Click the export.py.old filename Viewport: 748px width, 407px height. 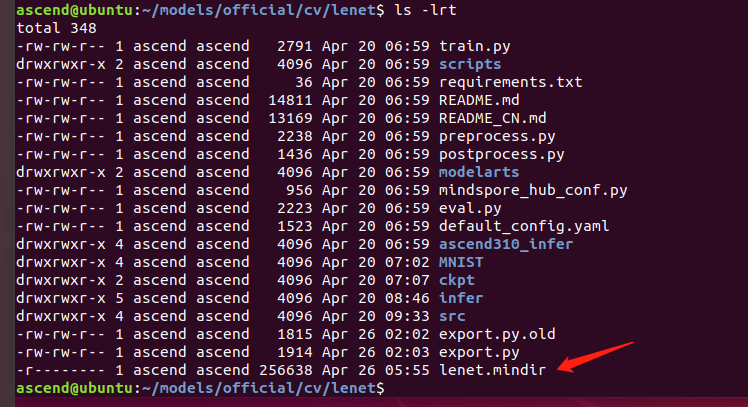pyautogui.click(x=497, y=334)
